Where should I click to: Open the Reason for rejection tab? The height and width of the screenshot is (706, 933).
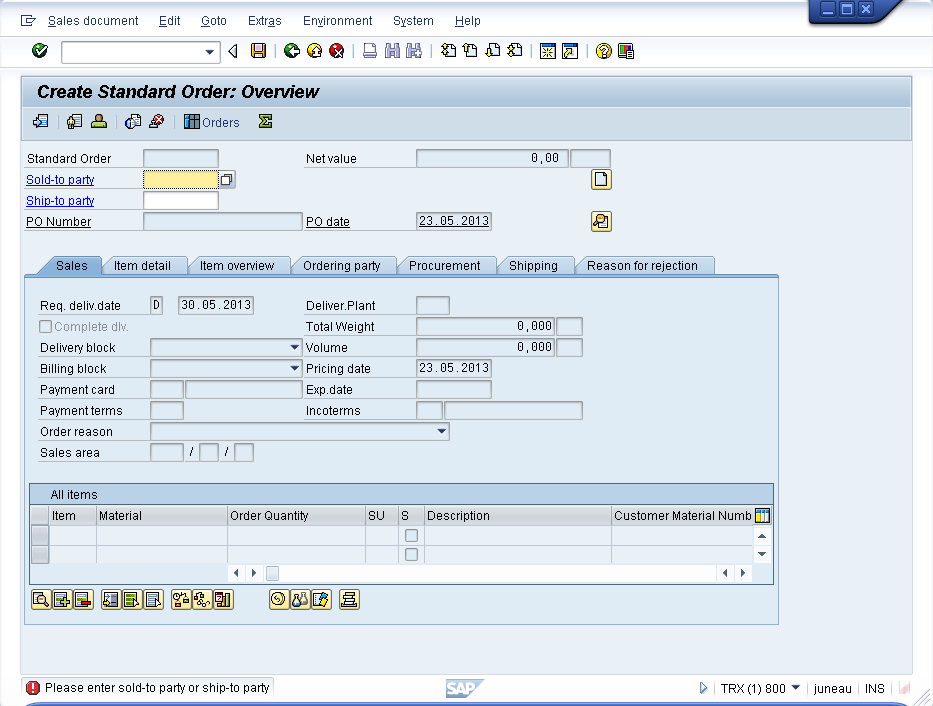click(642, 266)
